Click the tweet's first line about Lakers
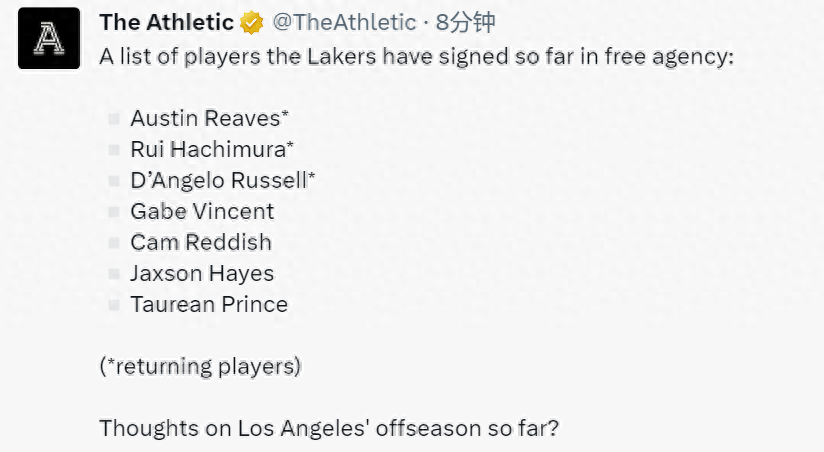Viewport: 824px width, 452px height. [417, 56]
